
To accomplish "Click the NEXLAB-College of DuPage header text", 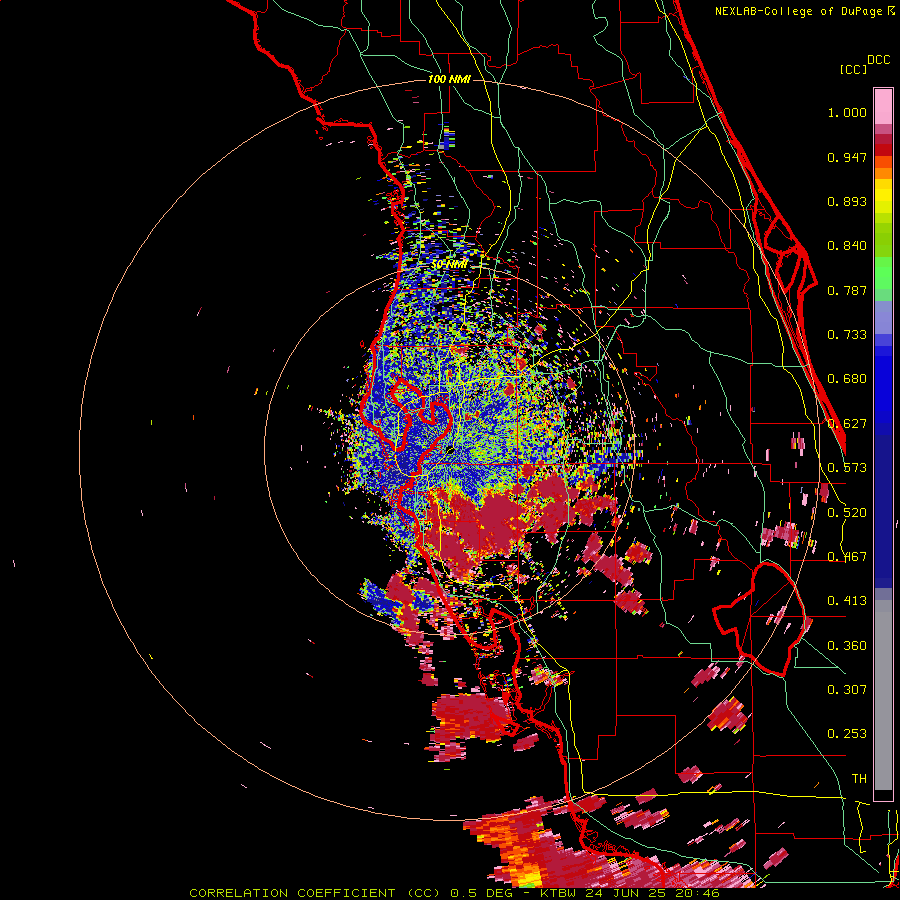I will point(800,11).
